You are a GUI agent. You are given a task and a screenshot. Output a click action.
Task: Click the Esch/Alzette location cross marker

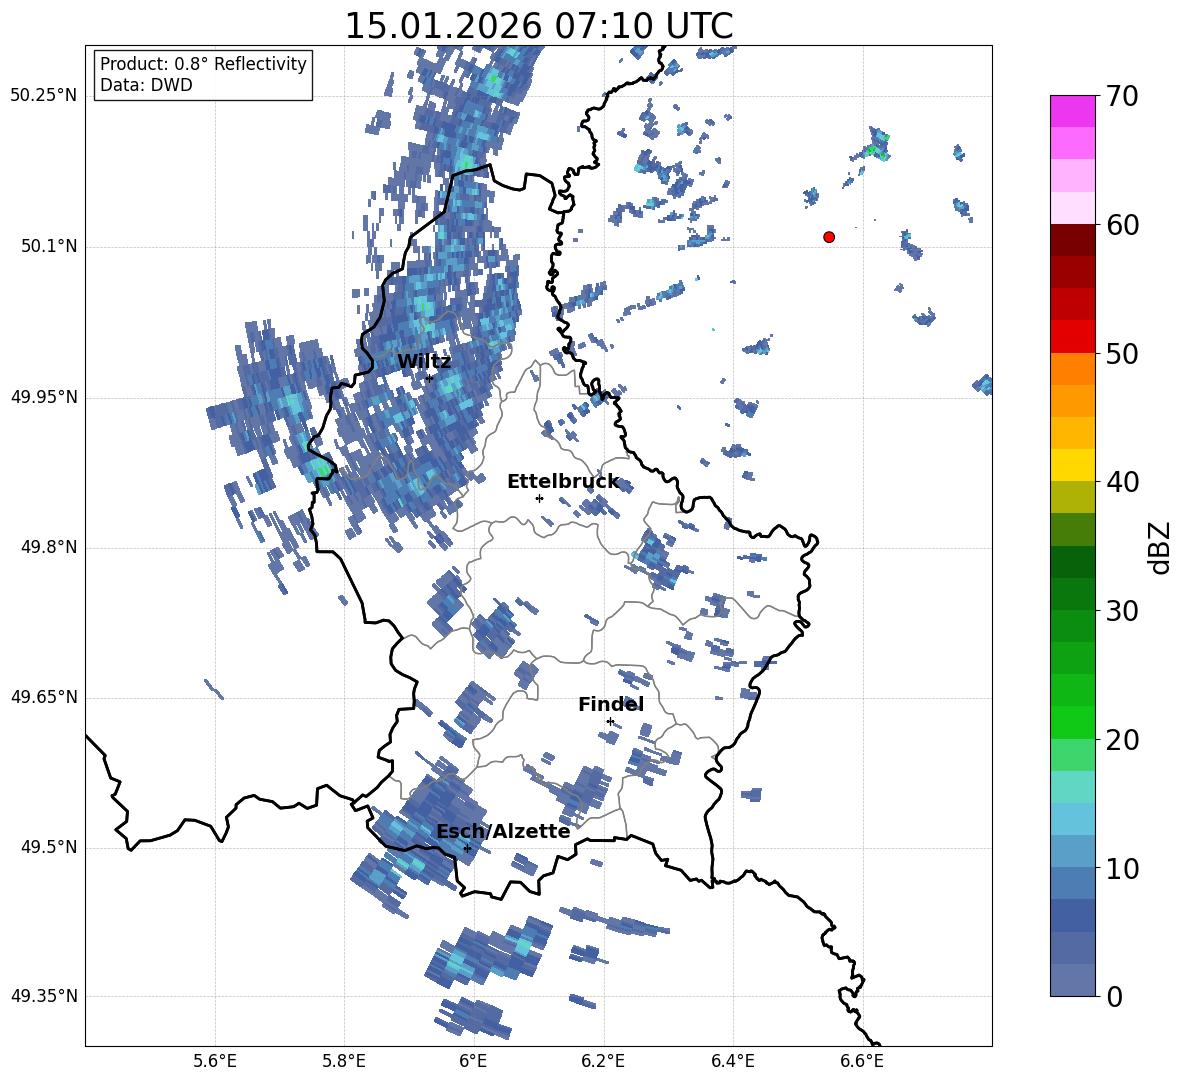[x=467, y=848]
